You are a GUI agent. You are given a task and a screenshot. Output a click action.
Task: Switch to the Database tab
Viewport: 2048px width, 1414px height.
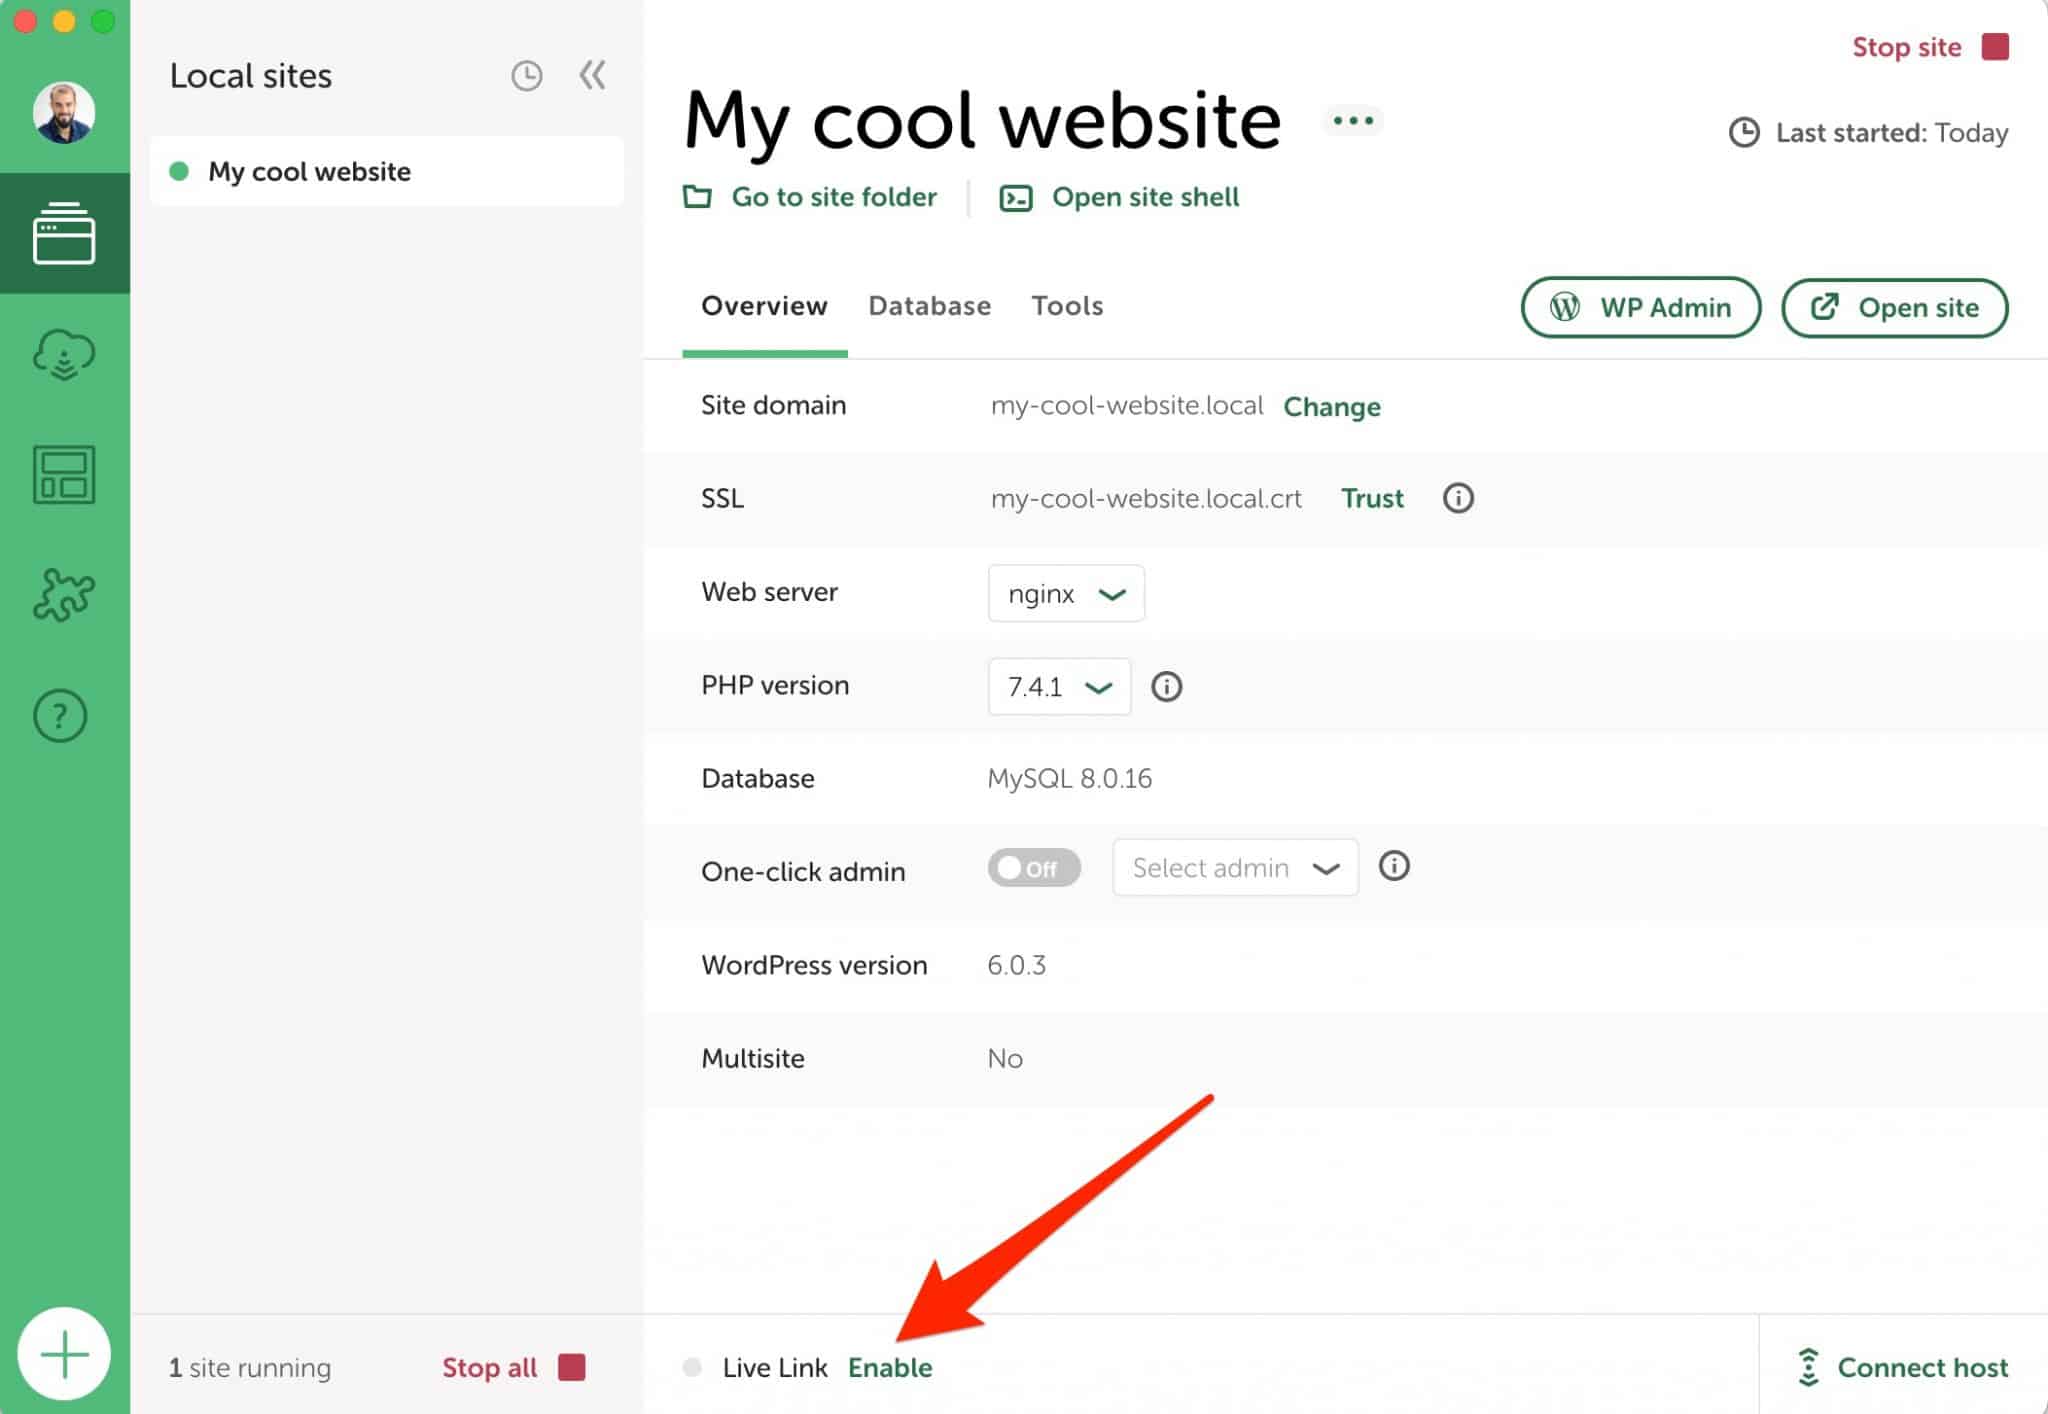pos(929,306)
